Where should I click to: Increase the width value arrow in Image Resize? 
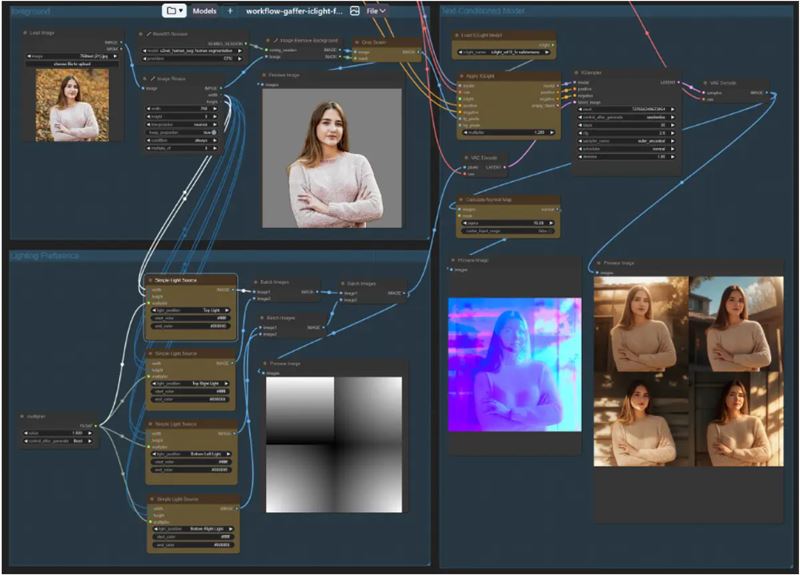(215, 109)
